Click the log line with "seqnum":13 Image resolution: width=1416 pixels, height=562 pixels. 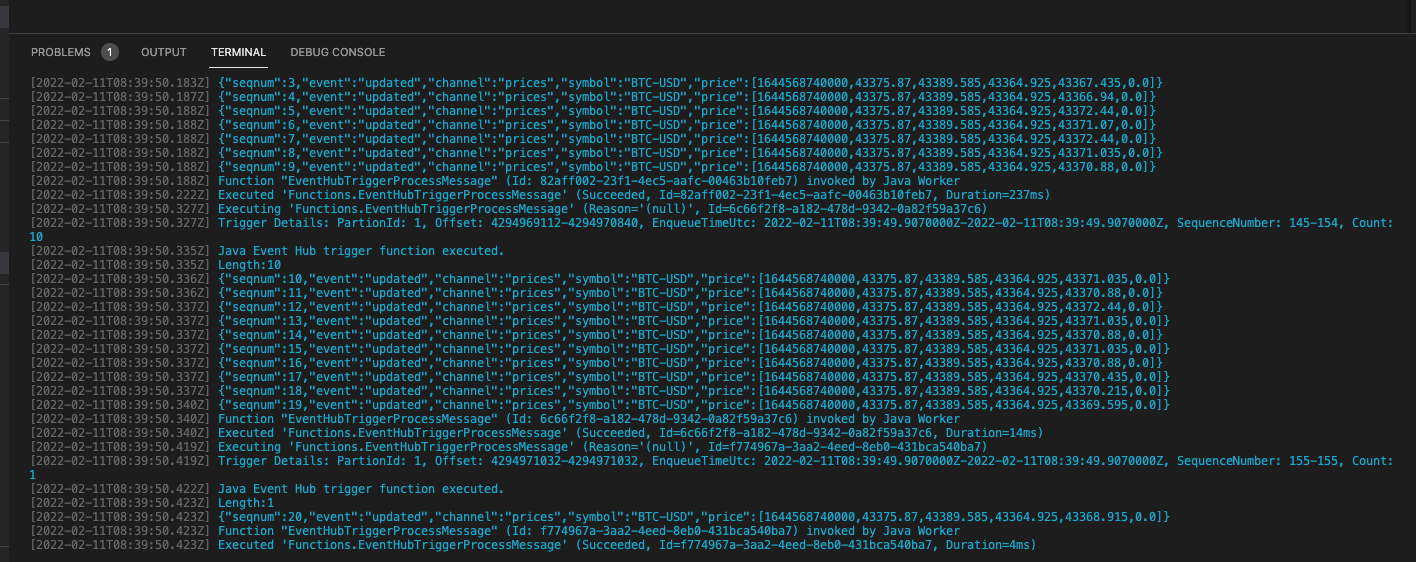(x=600, y=320)
